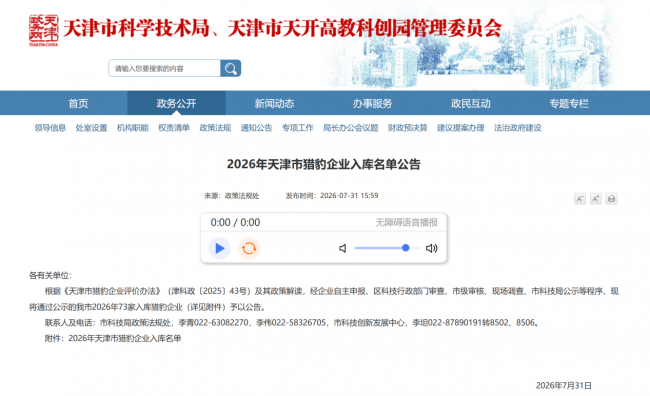Click the date 2026年7月31日 at bottom

(563, 386)
